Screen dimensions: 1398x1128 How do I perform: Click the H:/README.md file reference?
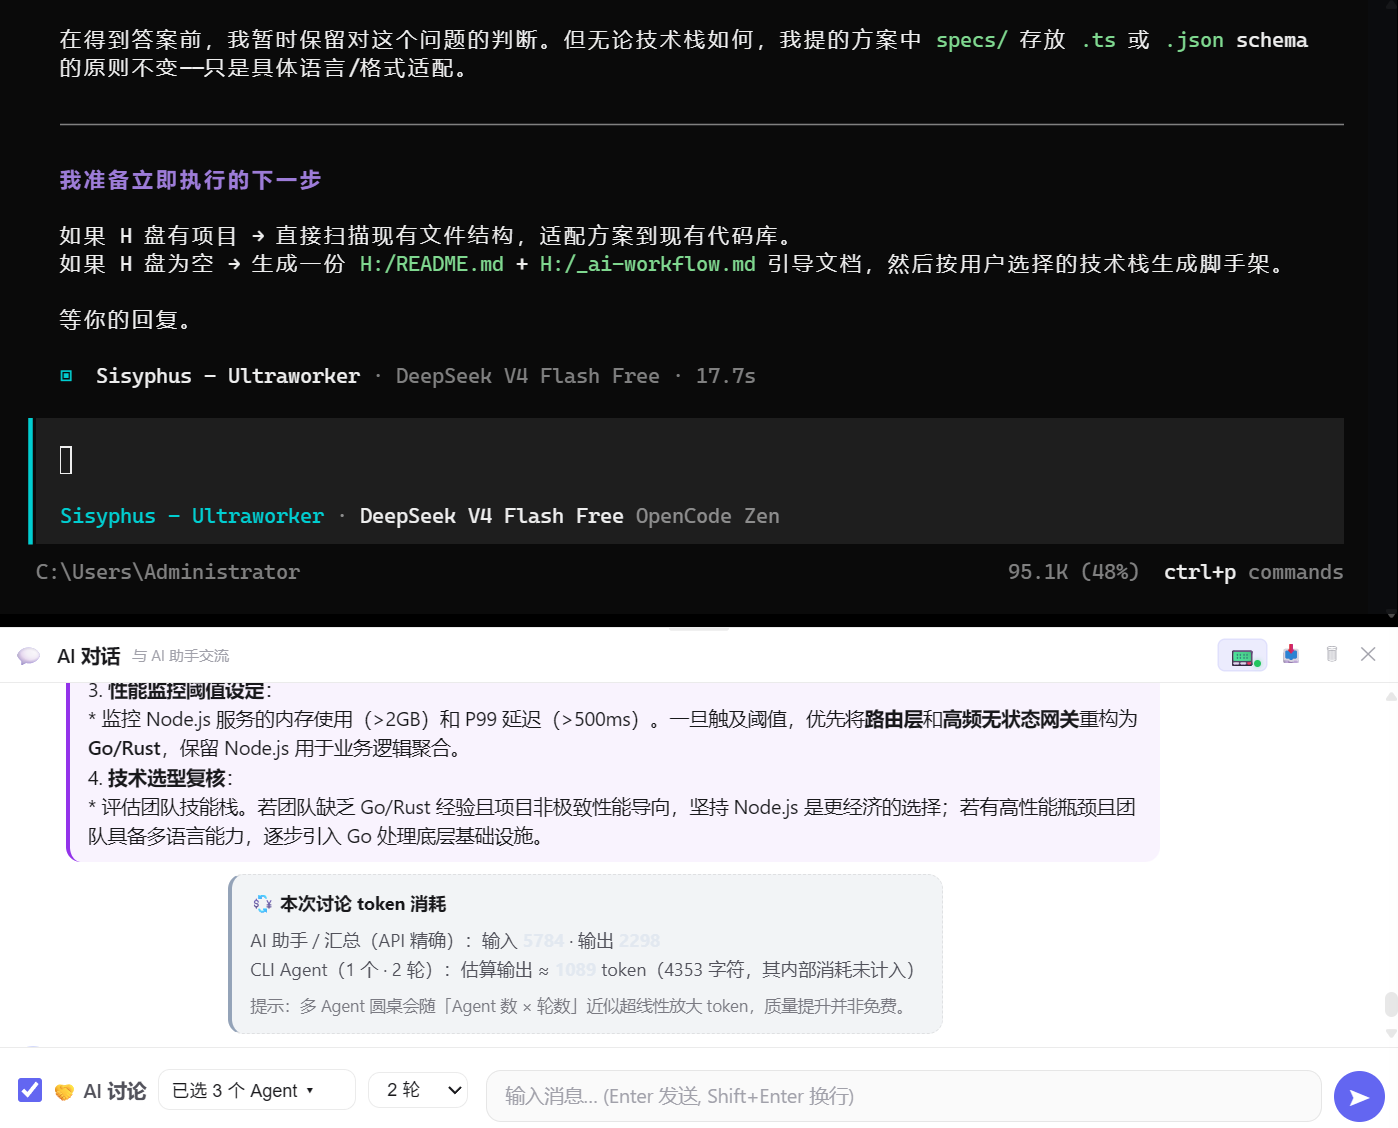pyautogui.click(x=432, y=264)
